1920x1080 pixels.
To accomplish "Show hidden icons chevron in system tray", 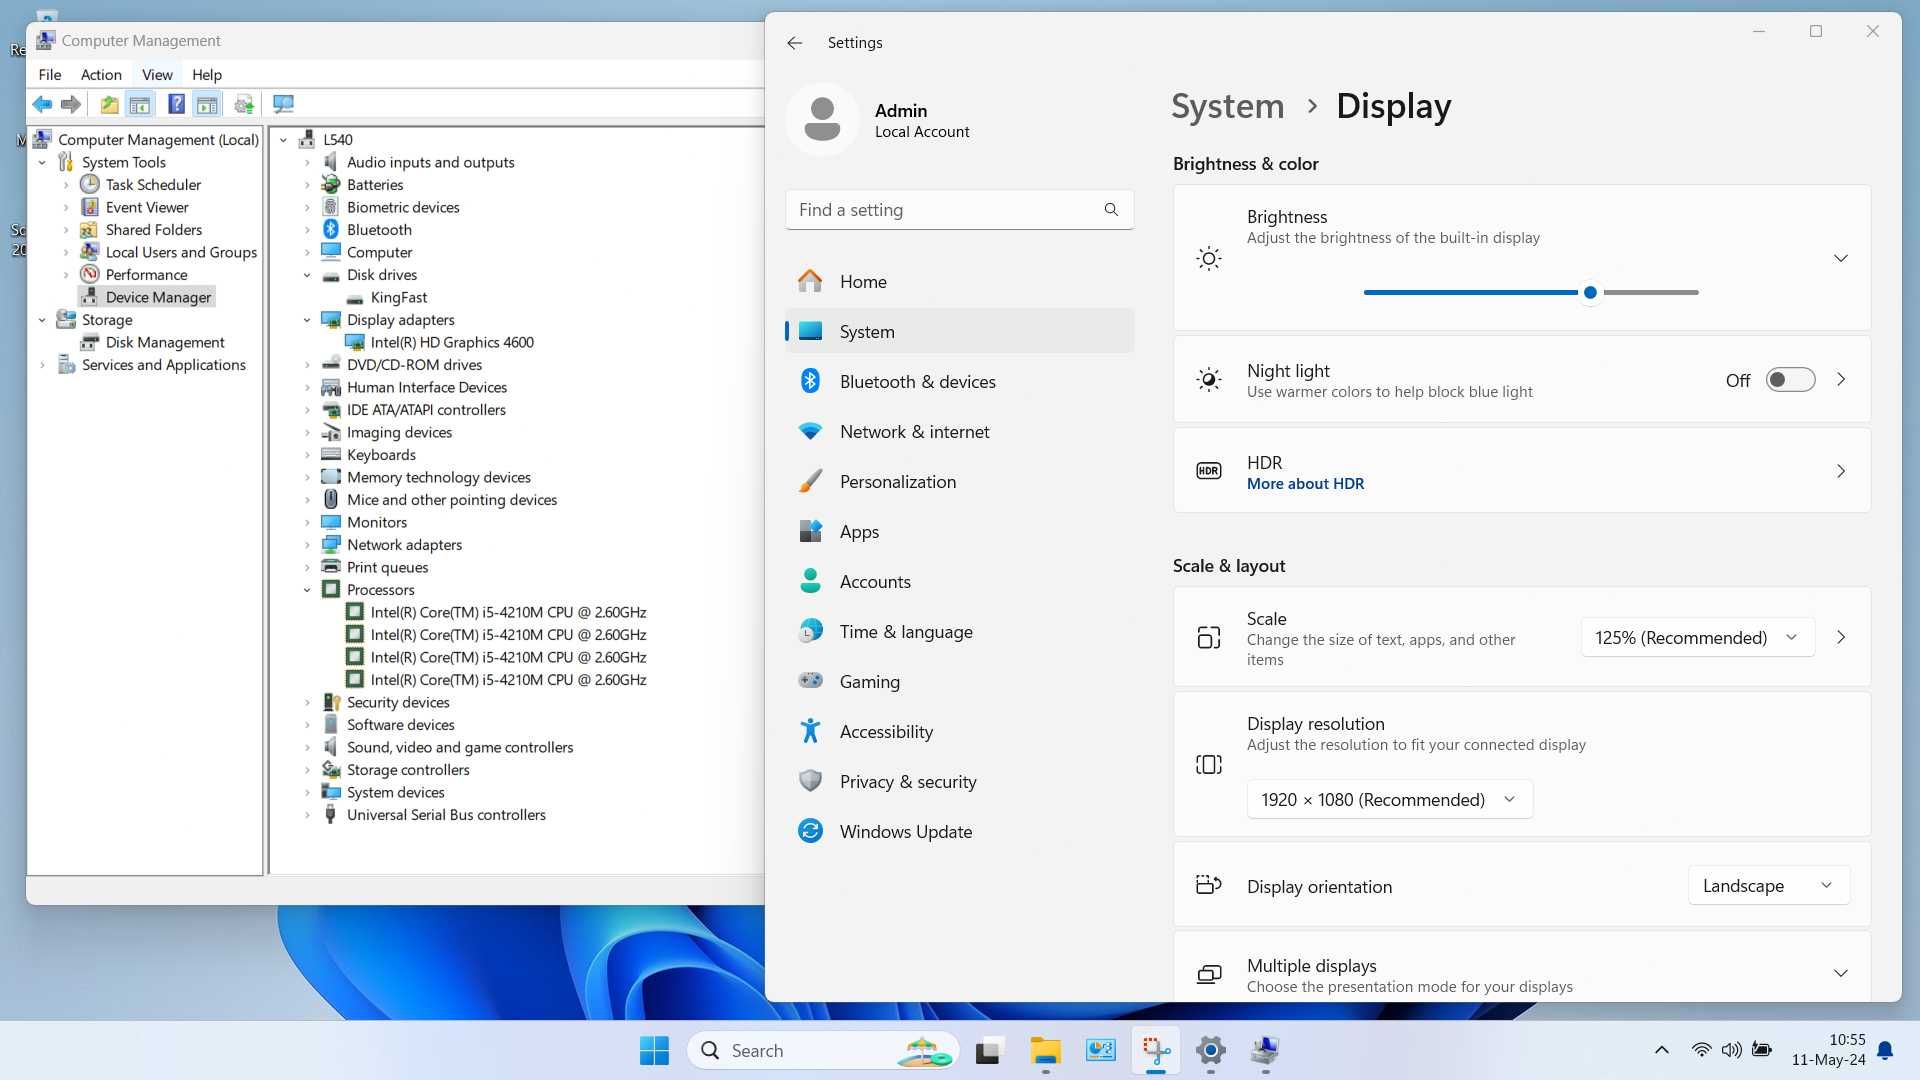I will tap(1661, 1050).
